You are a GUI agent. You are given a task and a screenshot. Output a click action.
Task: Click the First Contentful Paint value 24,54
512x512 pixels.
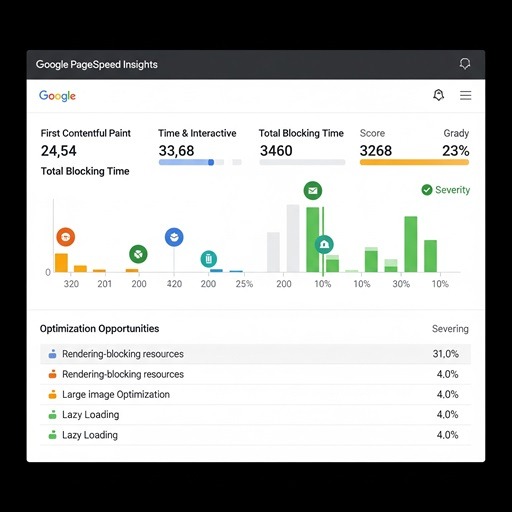tap(59, 151)
